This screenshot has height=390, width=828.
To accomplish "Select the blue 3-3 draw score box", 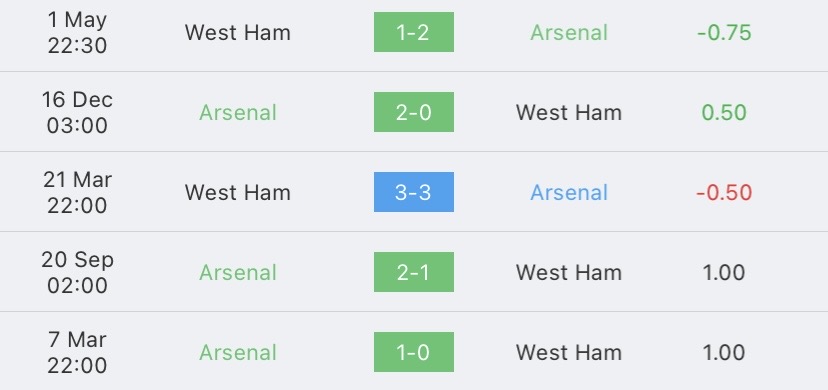I will pyautogui.click(x=413, y=192).
